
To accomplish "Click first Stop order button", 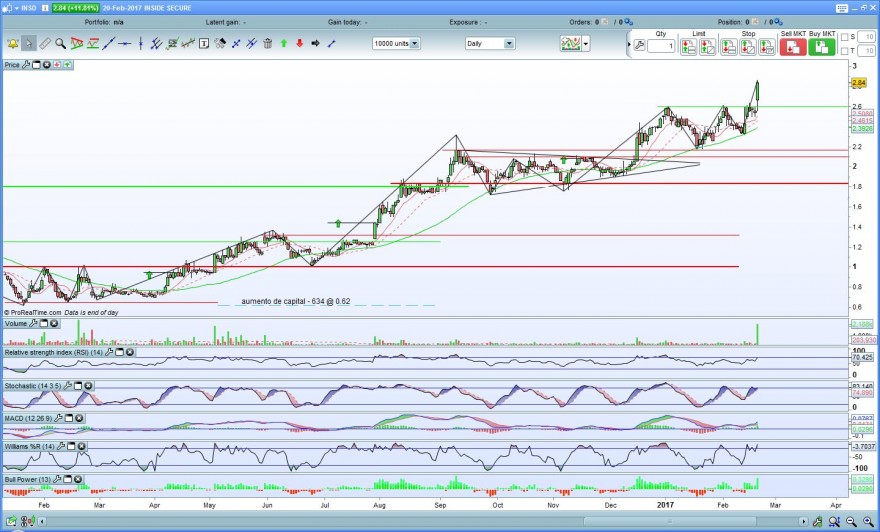I will [x=728, y=47].
